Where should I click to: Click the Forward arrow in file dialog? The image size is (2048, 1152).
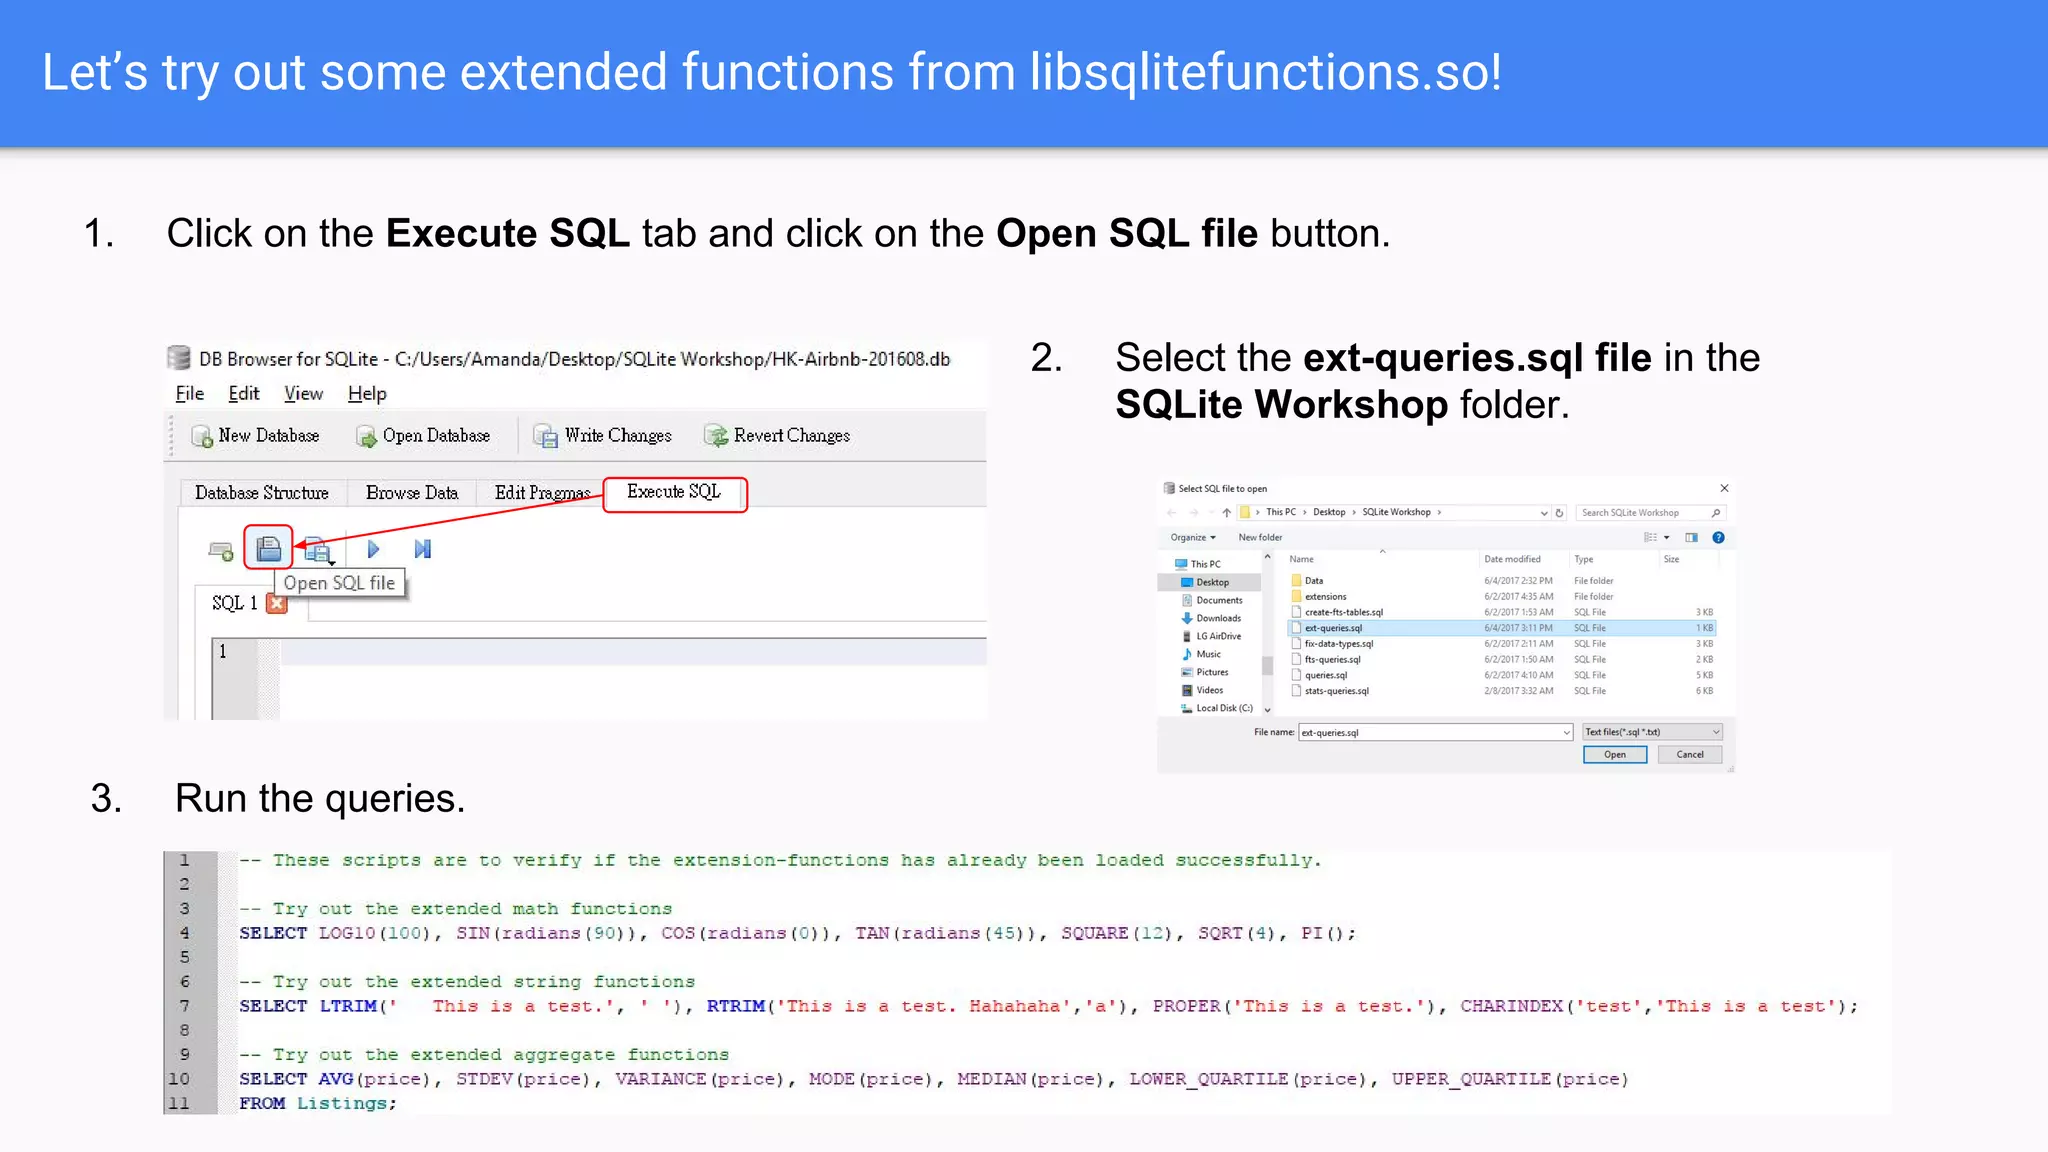[x=1193, y=513]
